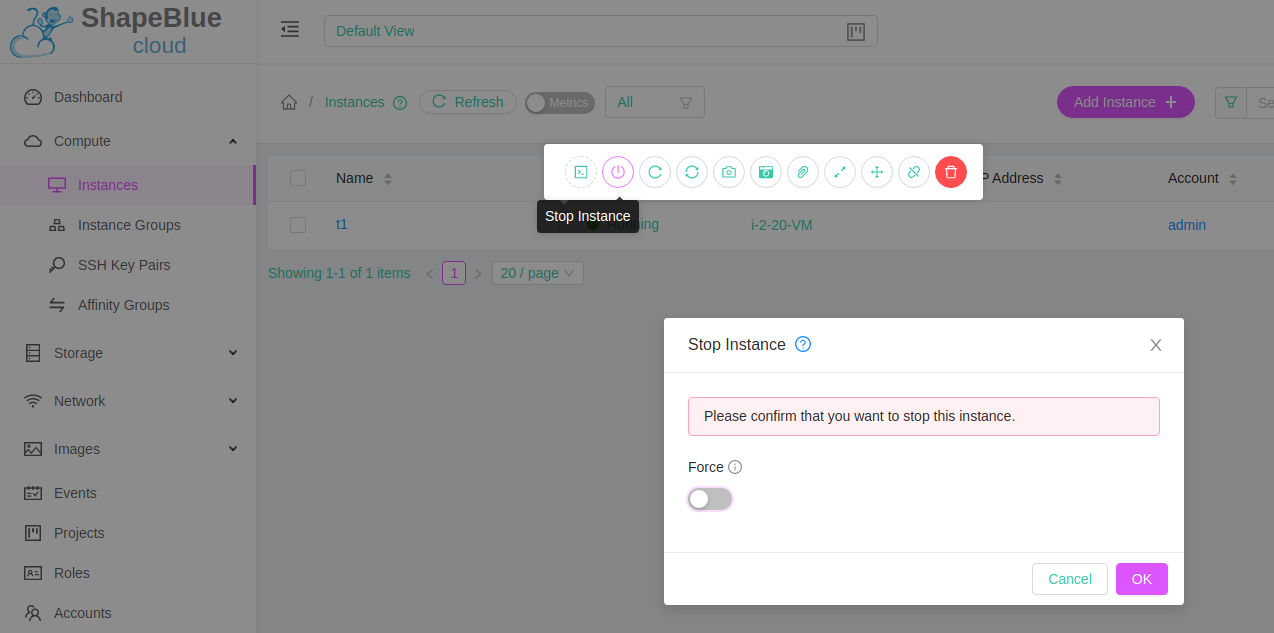This screenshot has width=1274, height=633.
Task: Click the unlink icon in action toolbar
Action: pyautogui.click(x=914, y=172)
